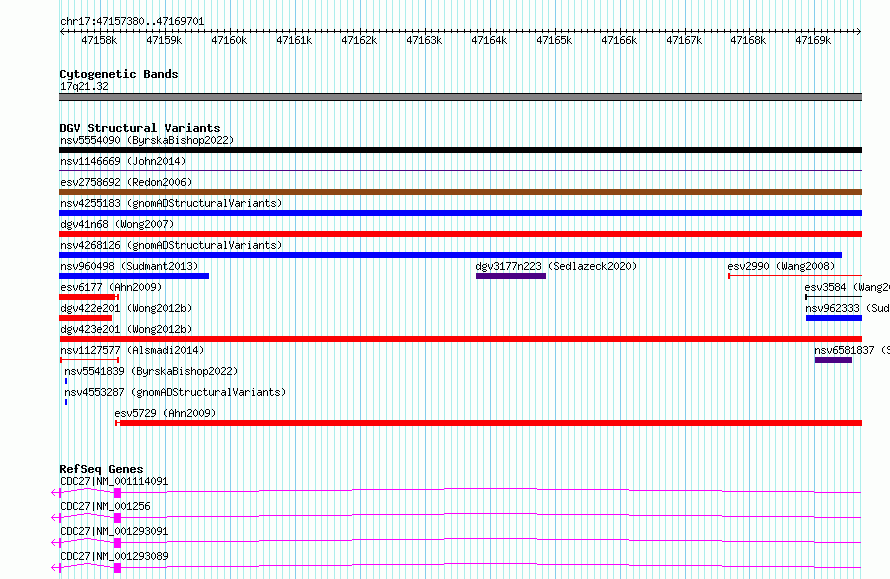This screenshot has width=890, height=579.
Task: Click the nsv960498 (Sudmant2013) blue bar
Action: coord(134,276)
